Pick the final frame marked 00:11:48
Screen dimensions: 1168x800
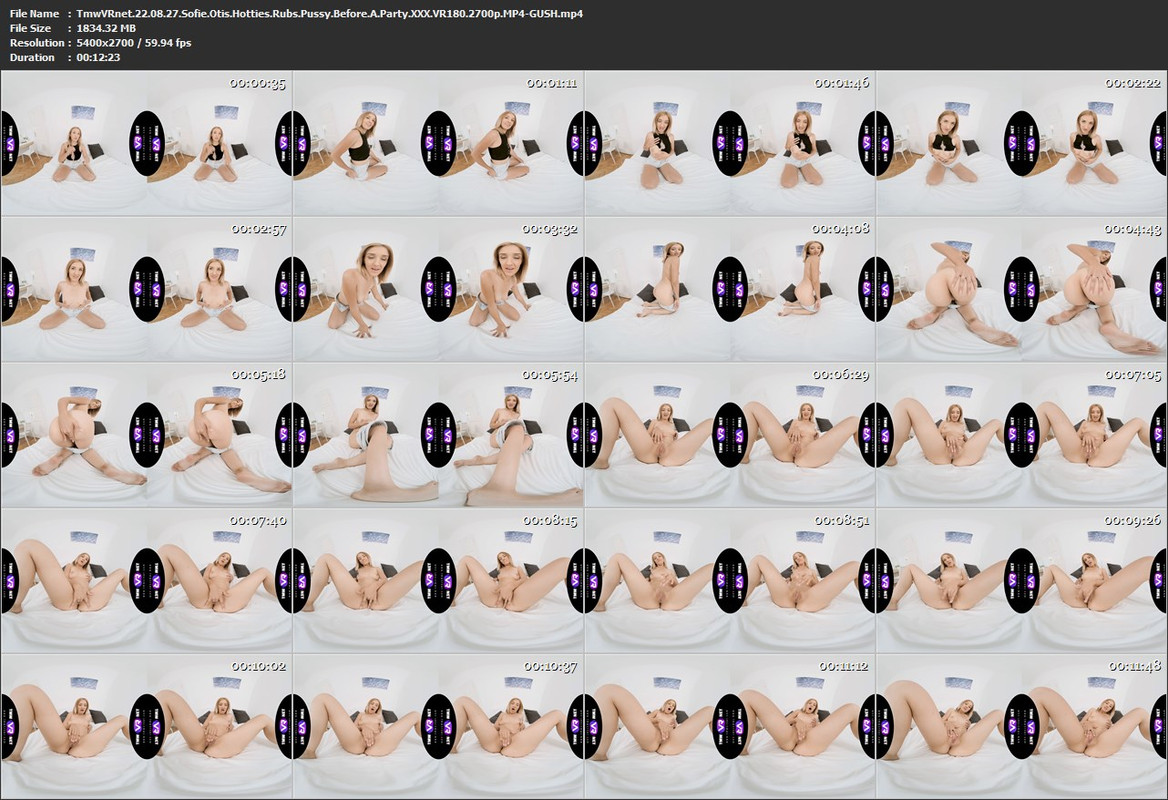(x=1021, y=727)
